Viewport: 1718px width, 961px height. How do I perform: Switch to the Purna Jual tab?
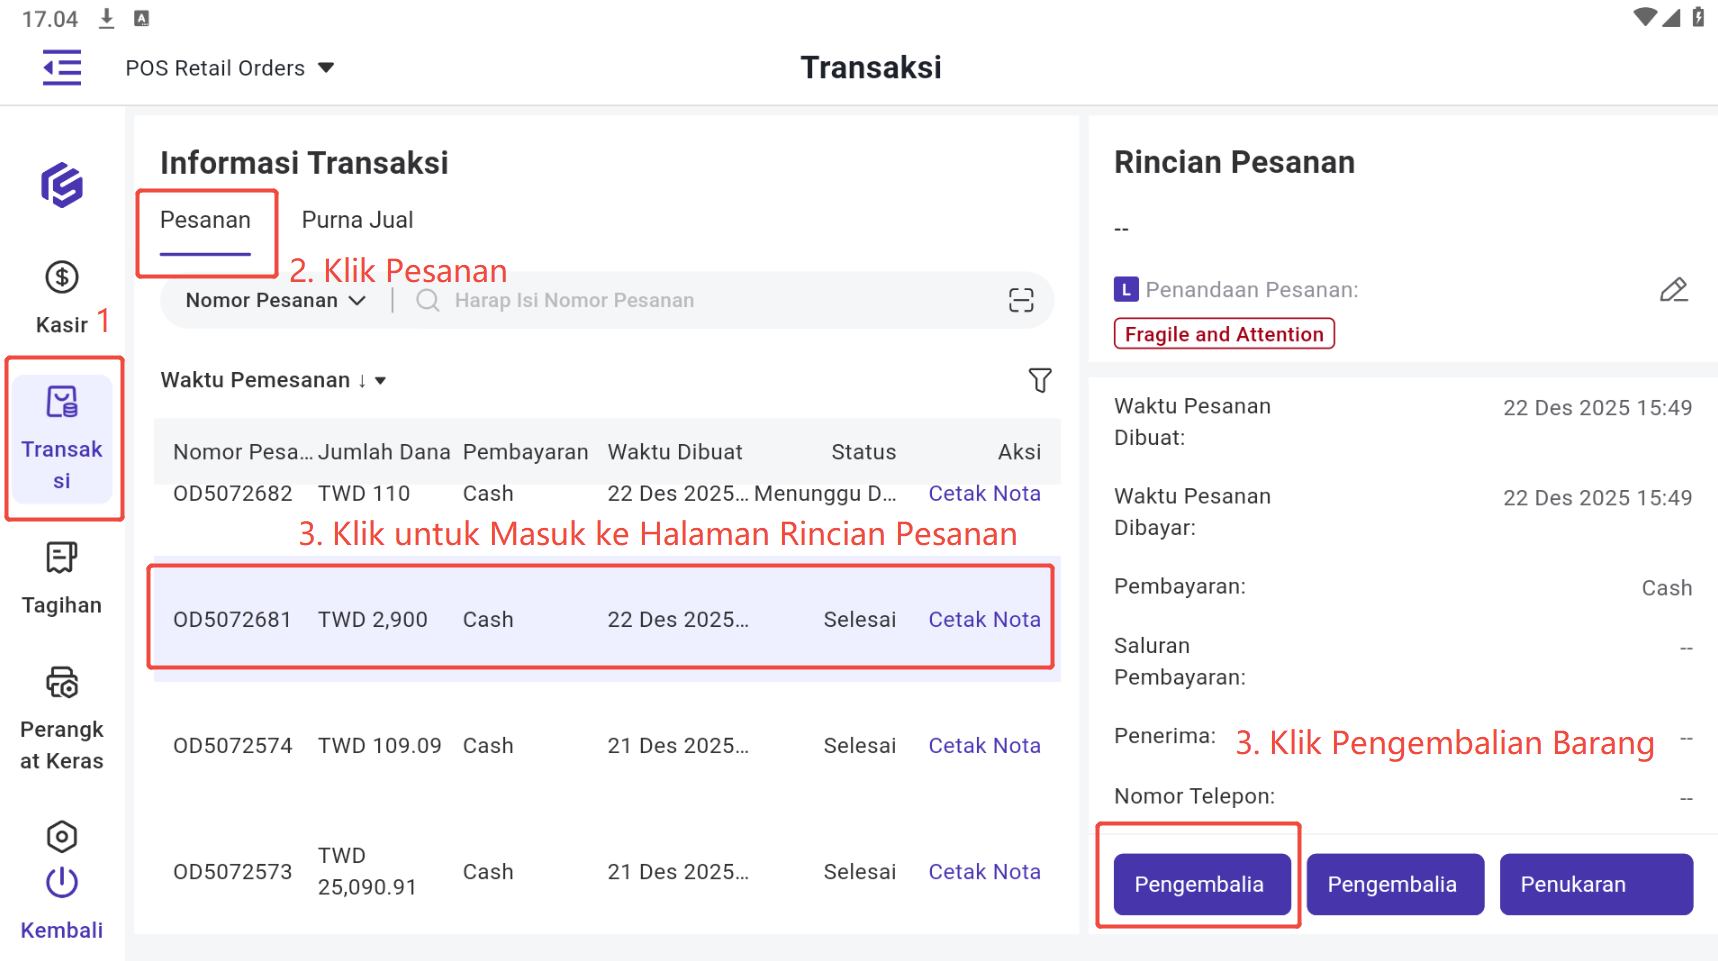click(357, 220)
